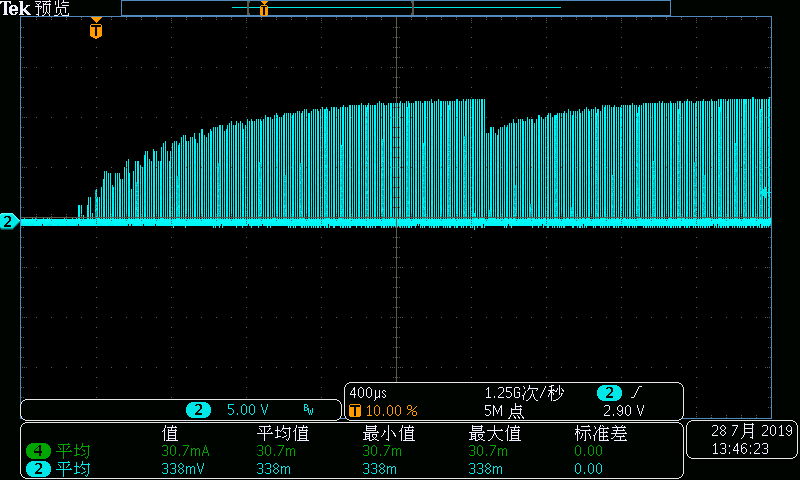Click the 最大值 column header
Image resolution: width=800 pixels, height=480 pixels.
coord(495,434)
